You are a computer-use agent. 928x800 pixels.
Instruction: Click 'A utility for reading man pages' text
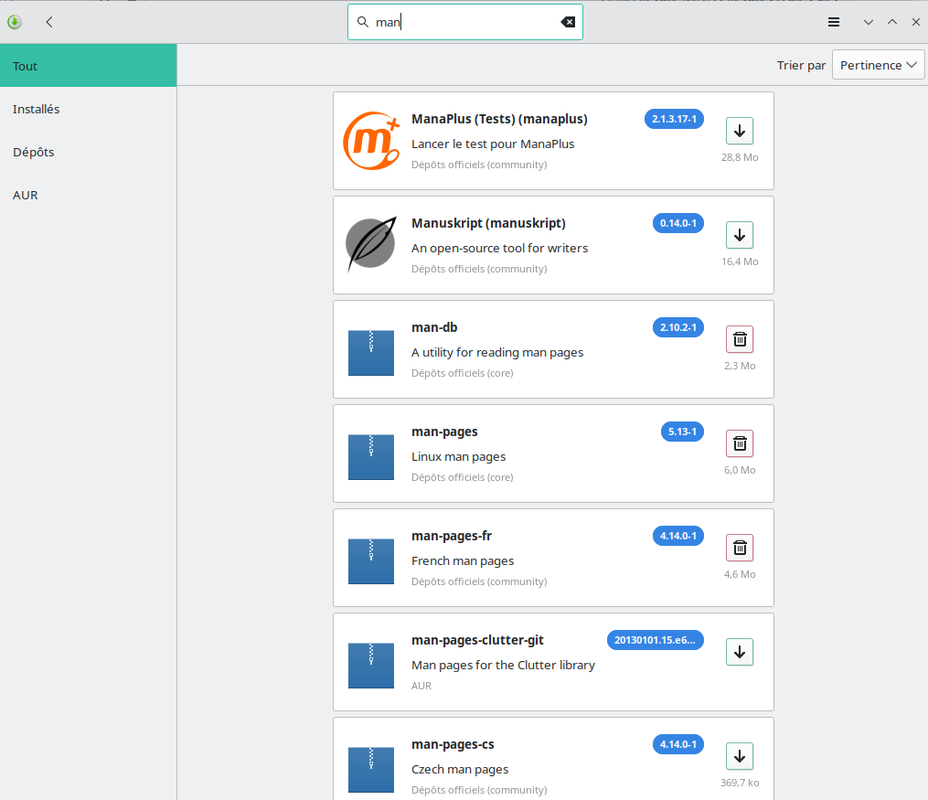[497, 353]
